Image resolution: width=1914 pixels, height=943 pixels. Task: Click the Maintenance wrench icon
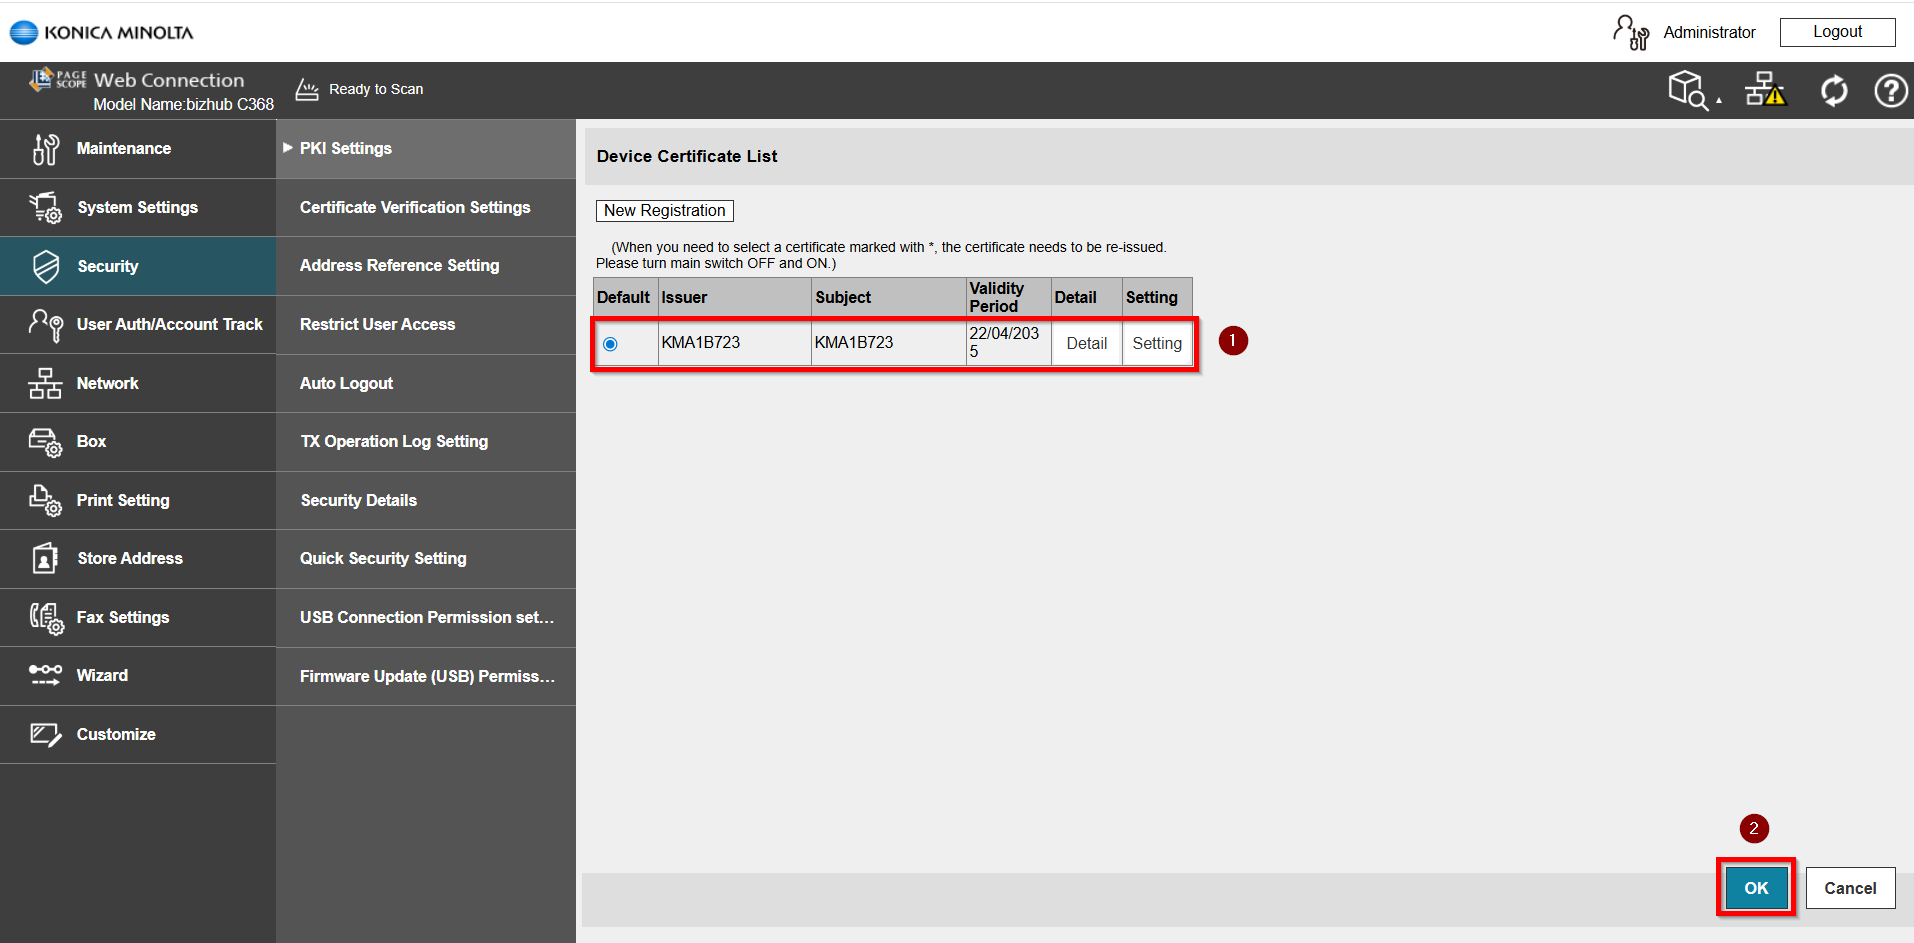pyautogui.click(x=45, y=149)
